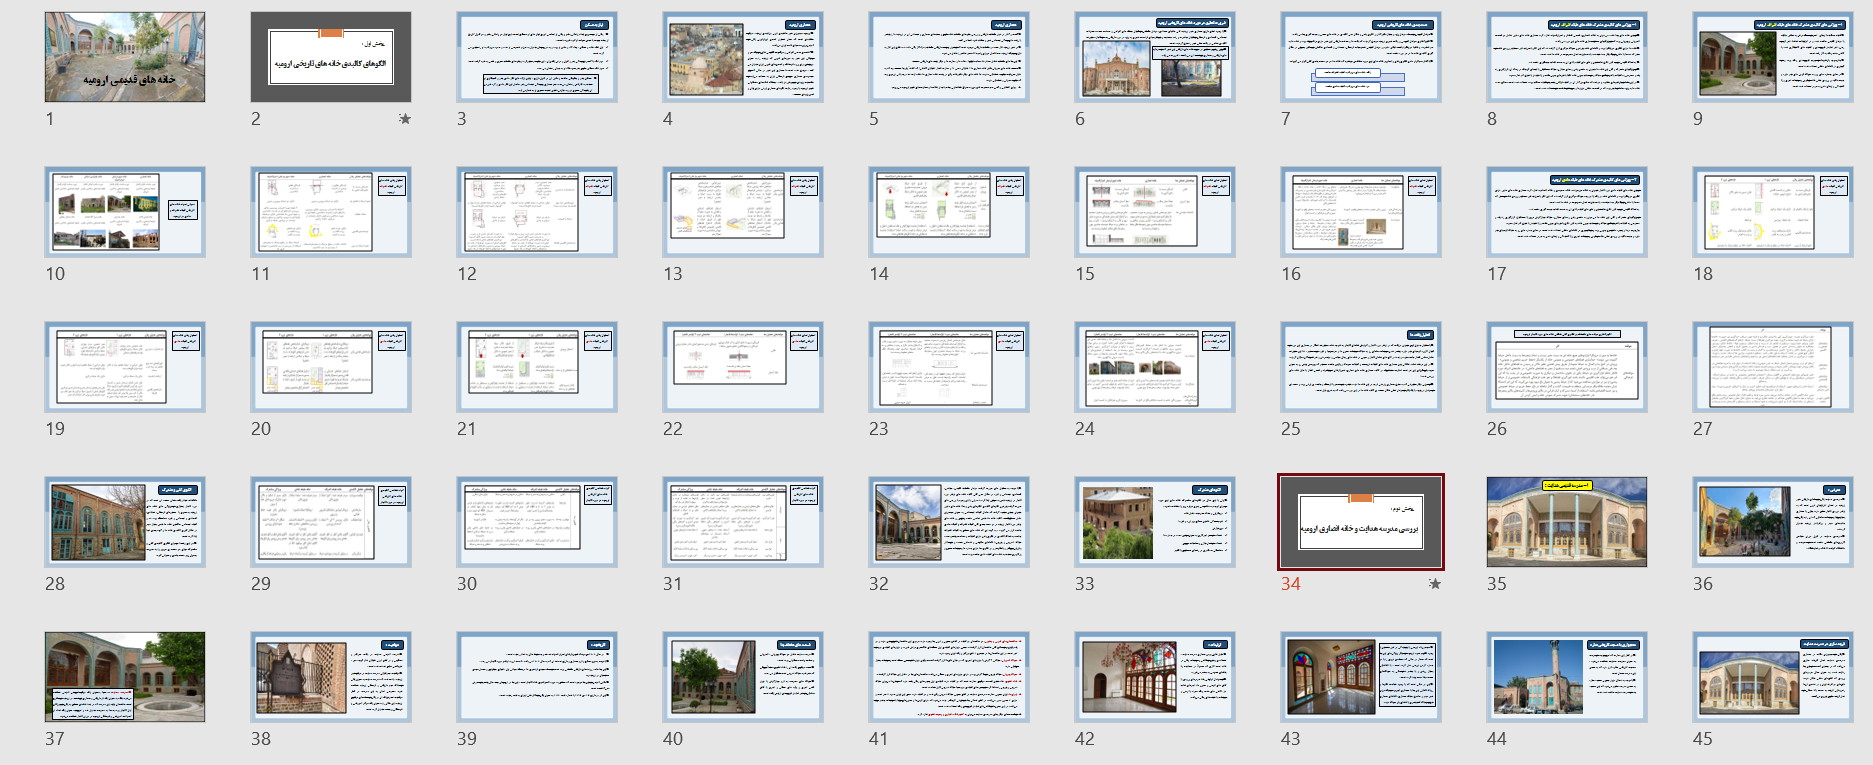Pick slide 21 thumbnail
Image resolution: width=1873 pixels, height=765 pixels.
click(537, 367)
